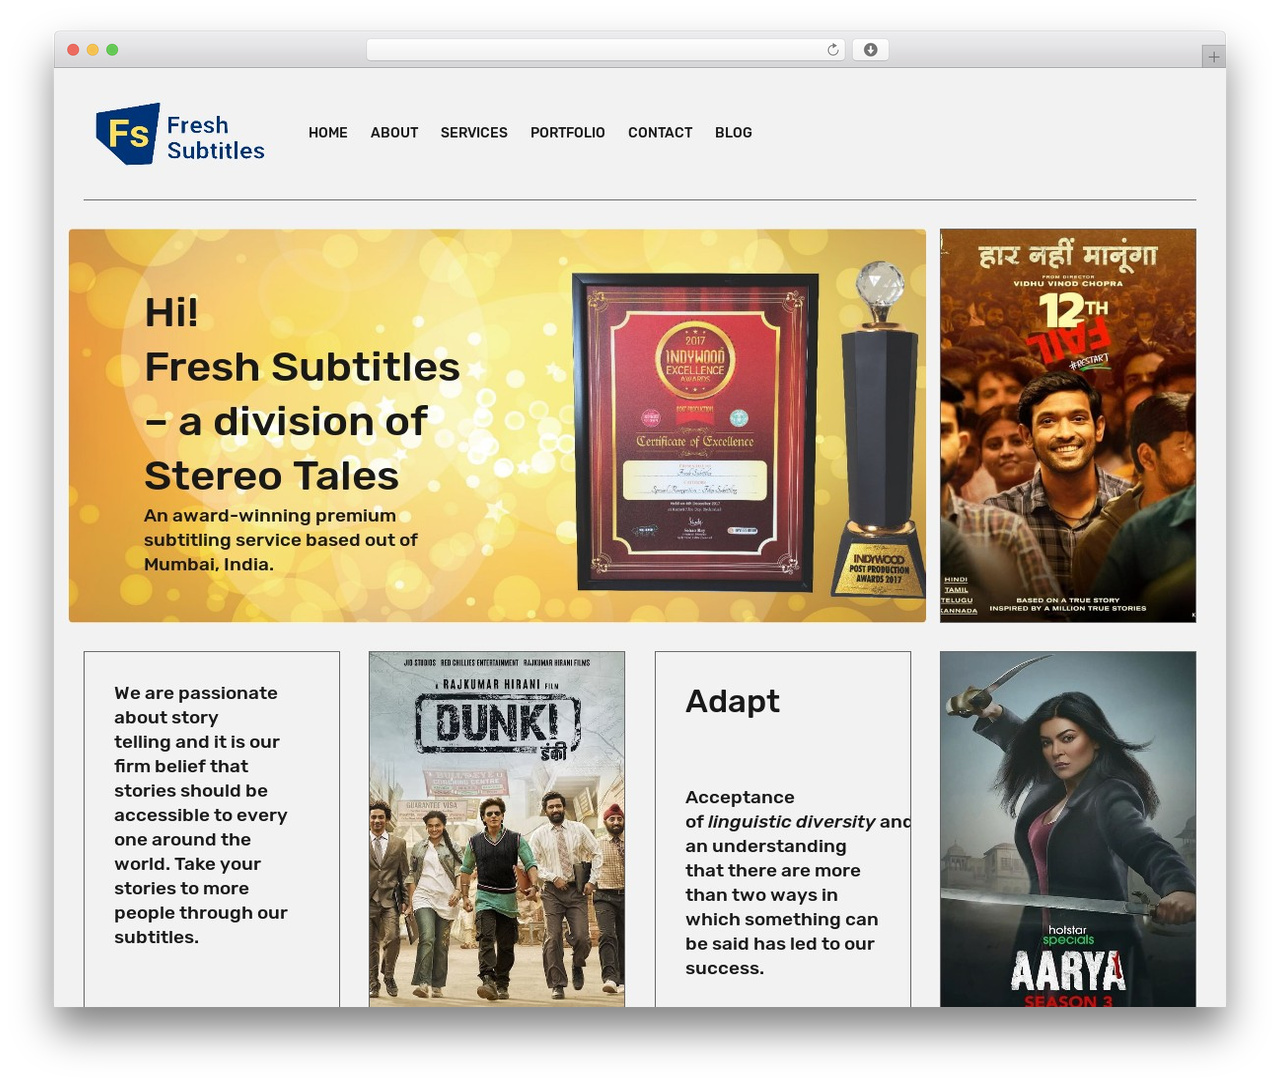Click the 'An award-winning premium' tagline
This screenshot has width=1280, height=1084.
(x=281, y=540)
